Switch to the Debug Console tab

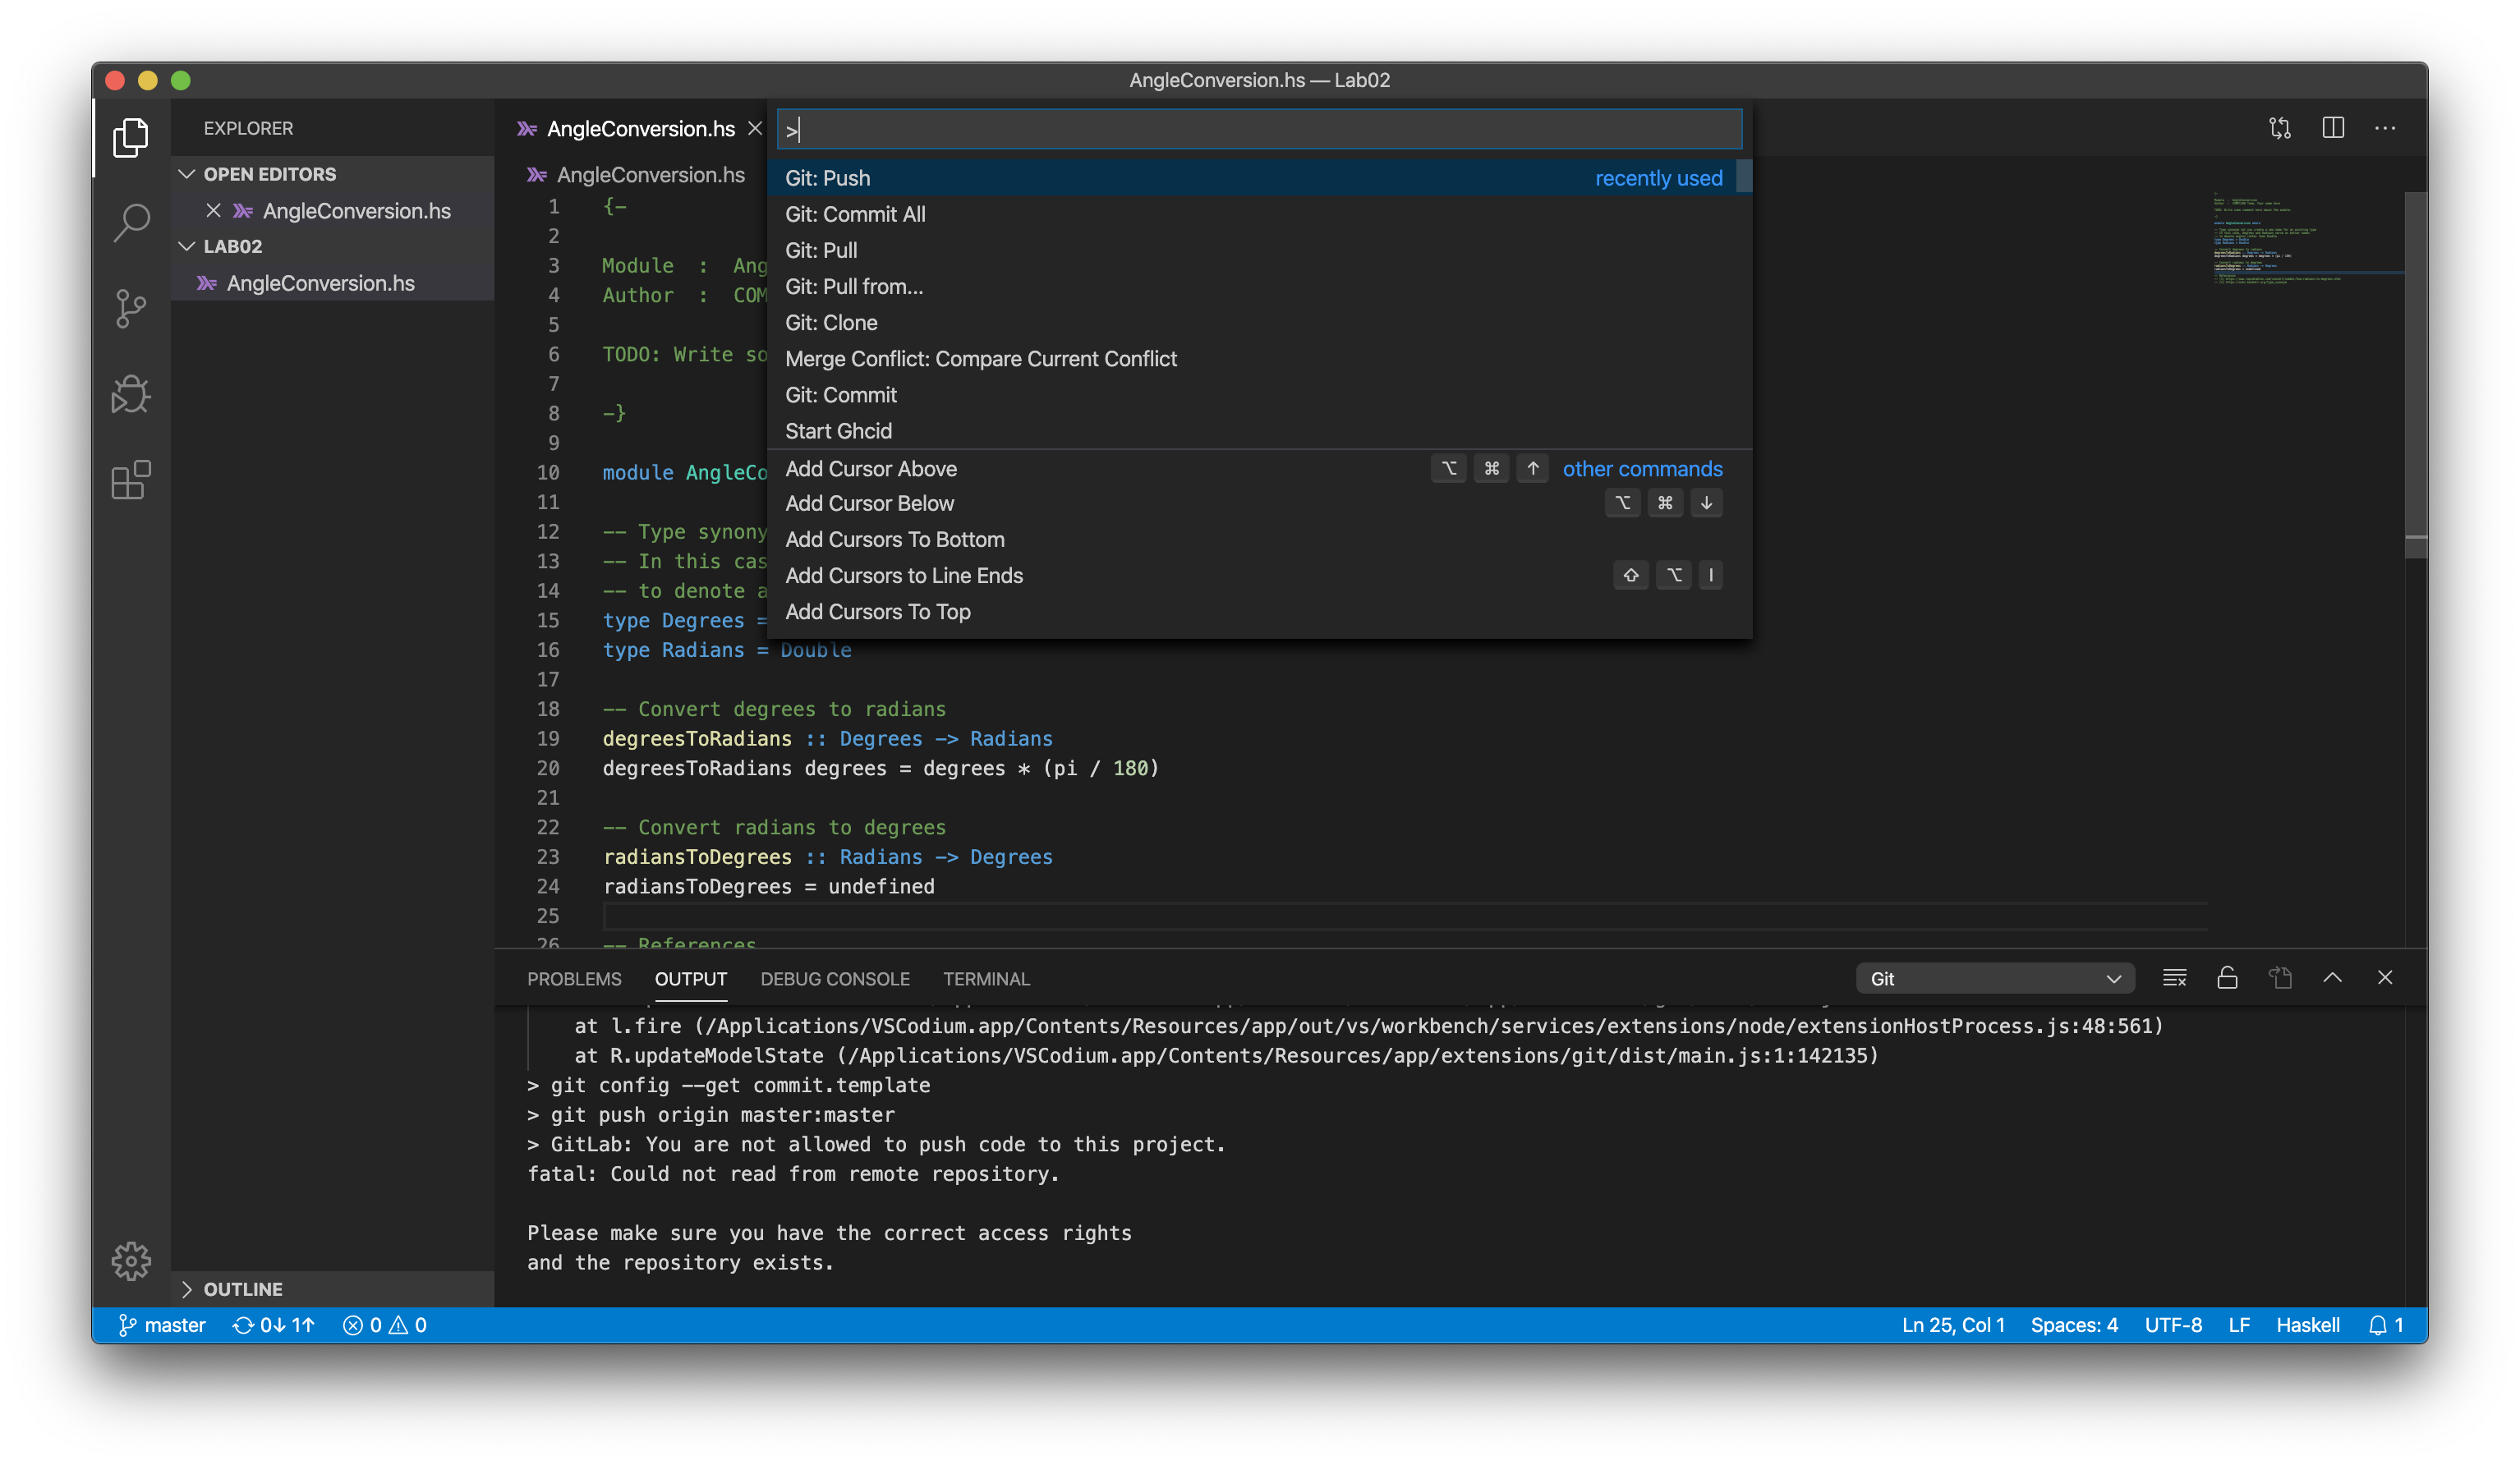[835, 978]
